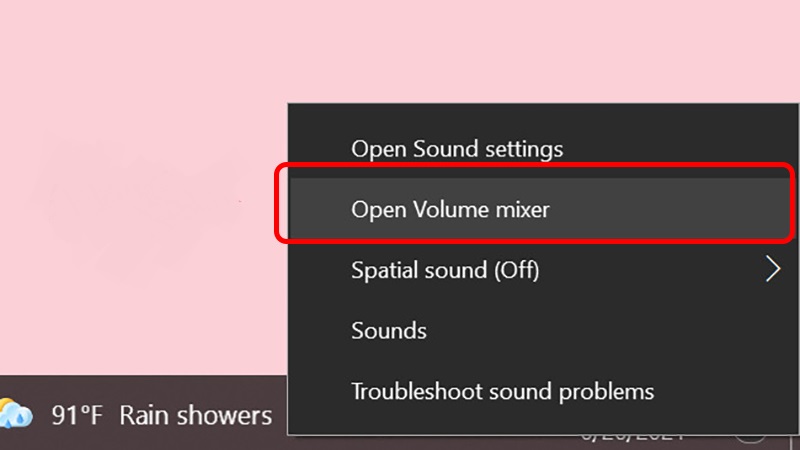Choose the Sounds menu entry

click(x=389, y=330)
